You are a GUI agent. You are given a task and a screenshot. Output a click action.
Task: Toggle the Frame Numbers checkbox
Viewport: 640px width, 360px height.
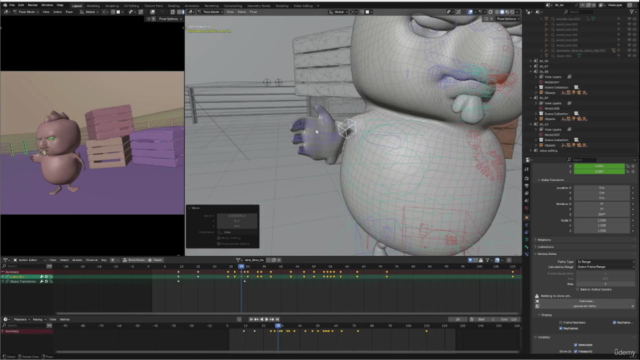click(x=561, y=322)
